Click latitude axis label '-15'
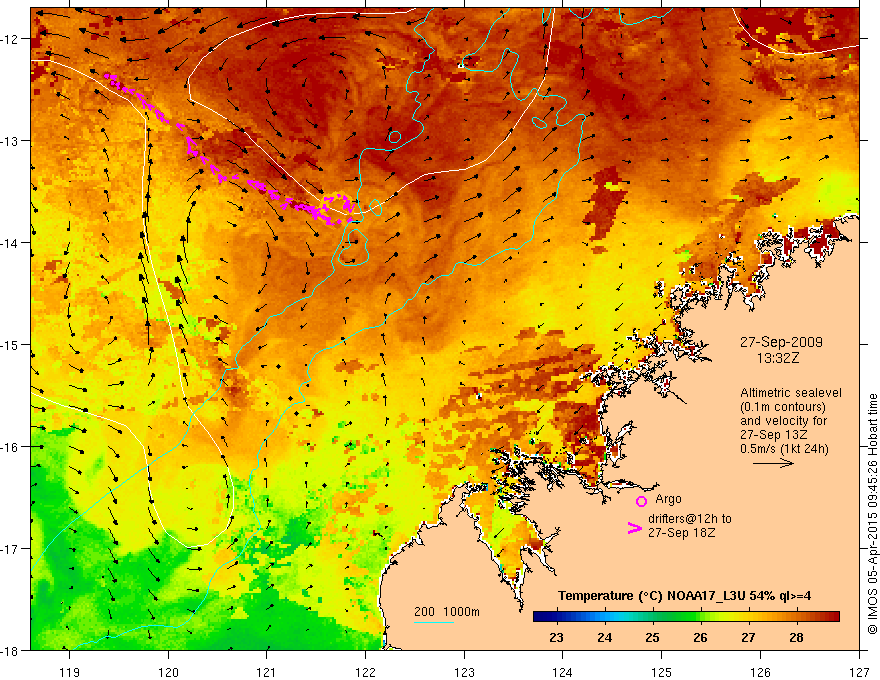 tap(11, 344)
